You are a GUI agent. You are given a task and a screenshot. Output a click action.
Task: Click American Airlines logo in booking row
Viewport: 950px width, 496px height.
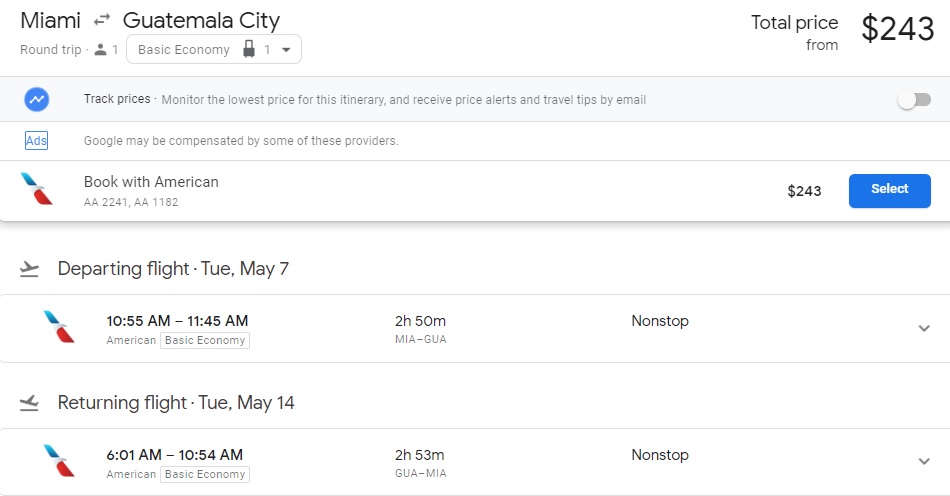tap(37, 189)
